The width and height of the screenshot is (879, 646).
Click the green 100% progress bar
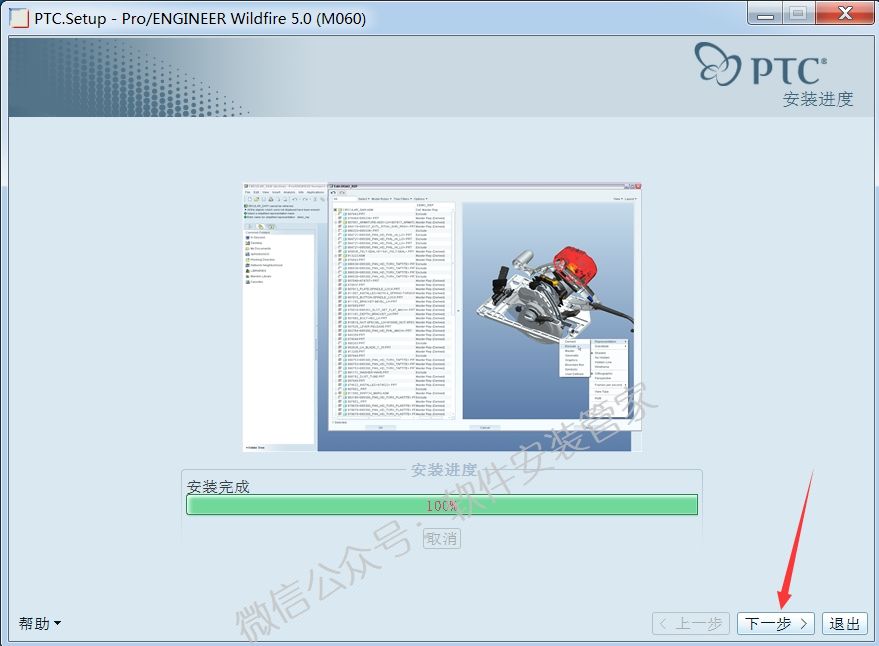coord(440,505)
